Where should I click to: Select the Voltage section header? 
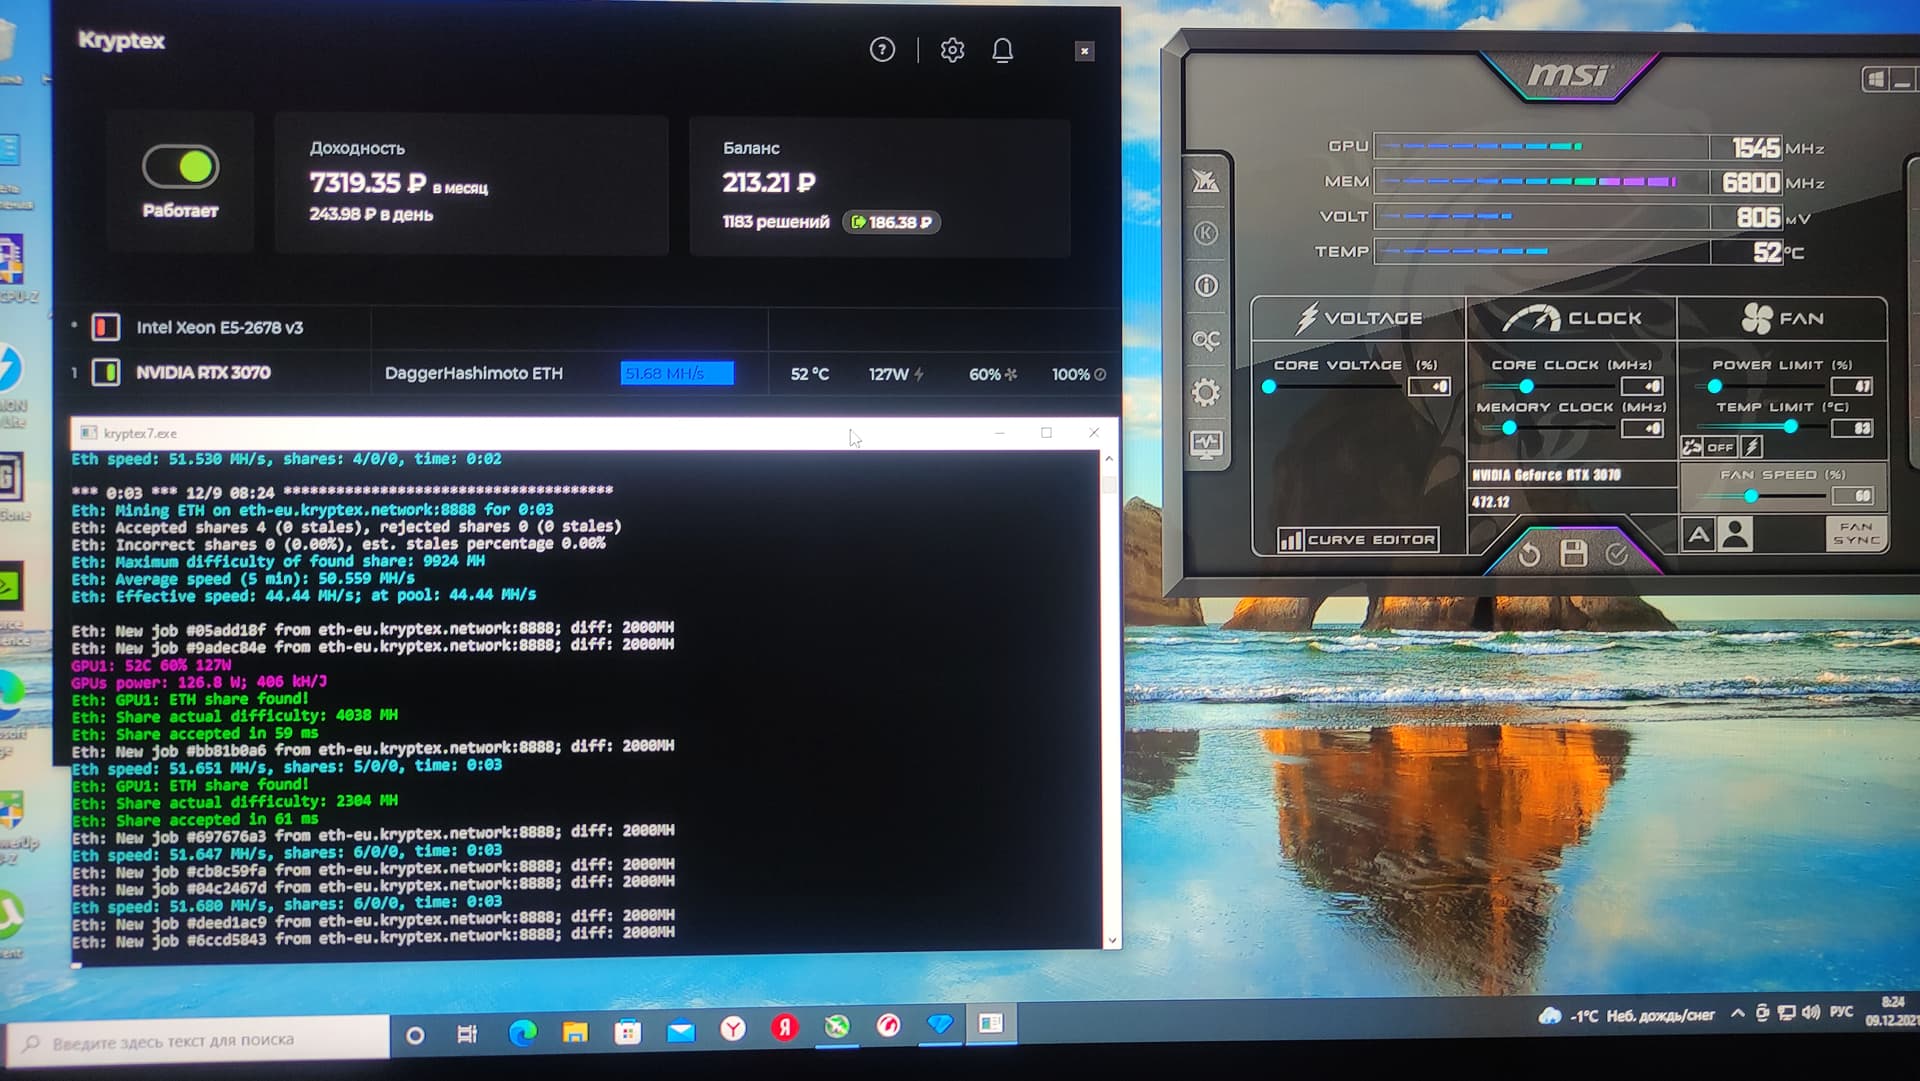1358,318
